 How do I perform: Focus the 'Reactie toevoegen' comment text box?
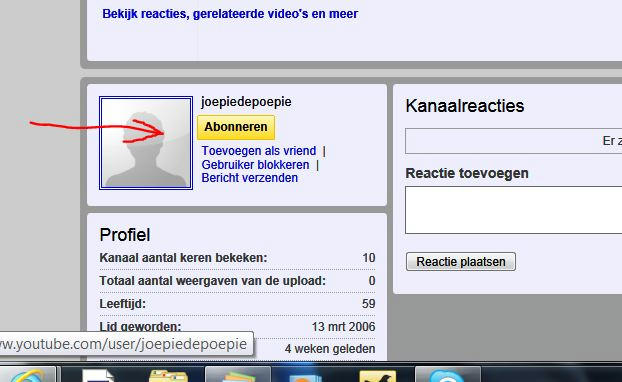pos(513,210)
